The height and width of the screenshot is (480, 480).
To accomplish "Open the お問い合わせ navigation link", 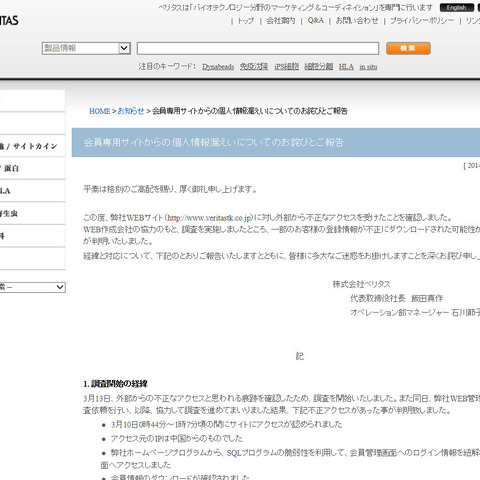I will pyautogui.click(x=357, y=21).
